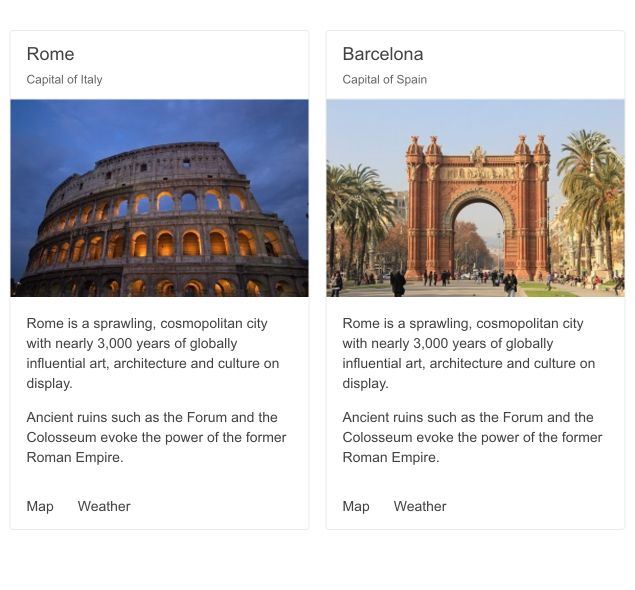This screenshot has height=590, width=635.
Task: Click the palm trees left of the arch
Action: (358, 210)
